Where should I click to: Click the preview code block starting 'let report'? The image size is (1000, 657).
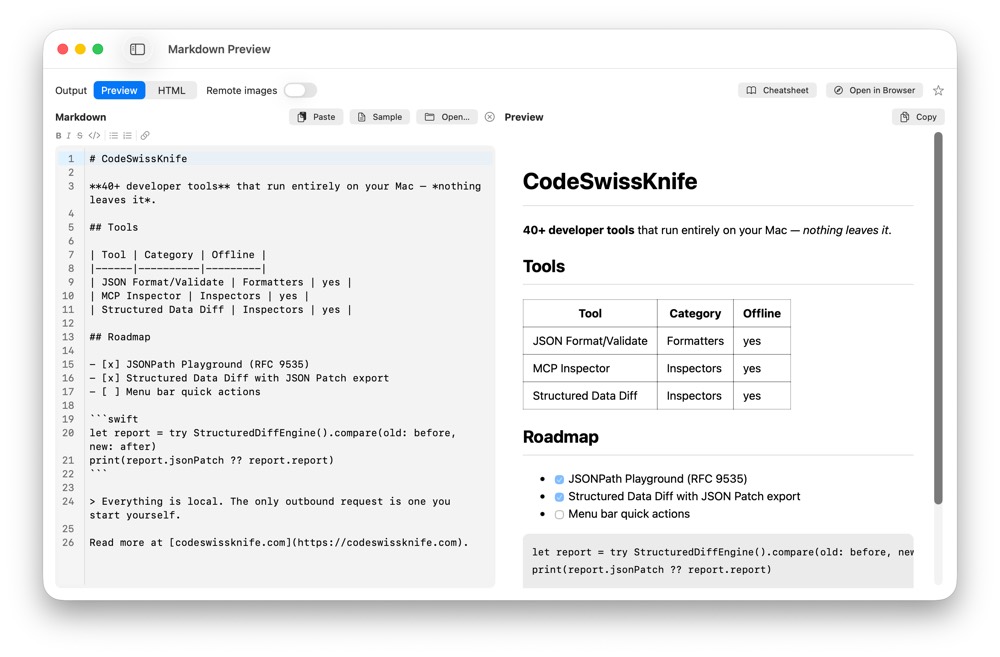click(x=718, y=561)
